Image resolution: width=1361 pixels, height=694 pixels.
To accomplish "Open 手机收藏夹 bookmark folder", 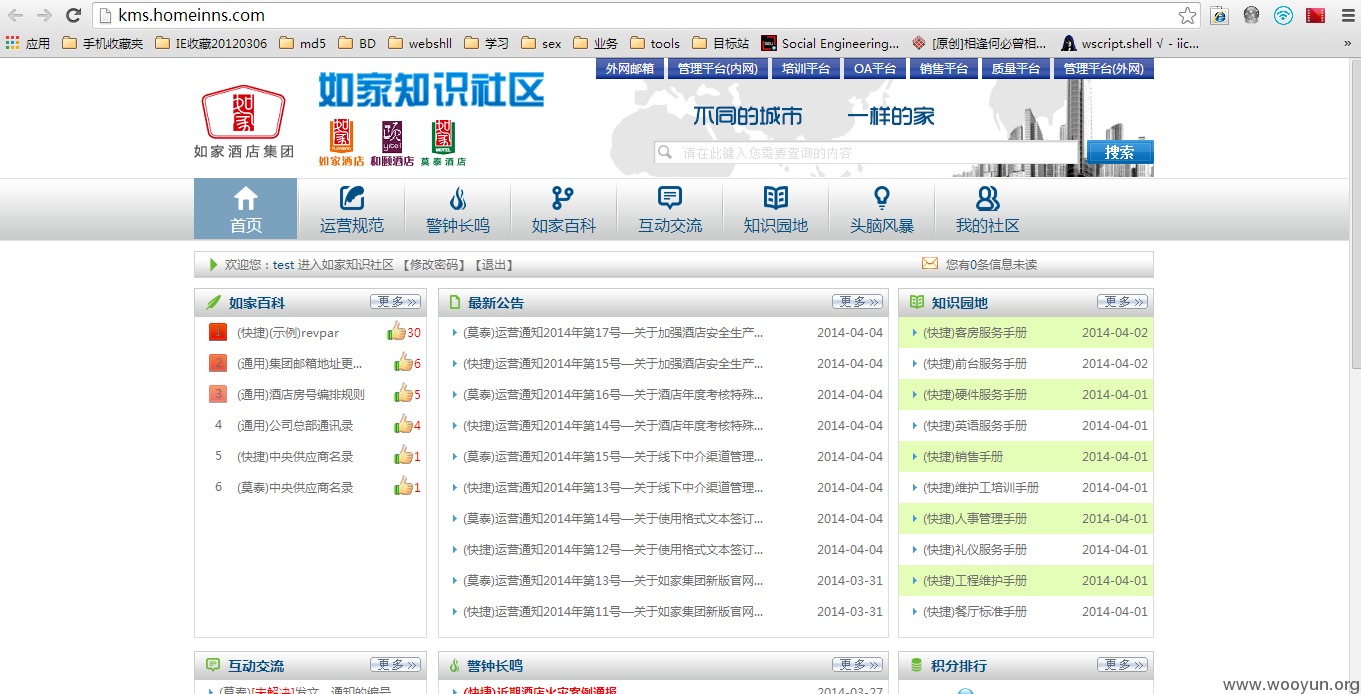I will (103, 43).
